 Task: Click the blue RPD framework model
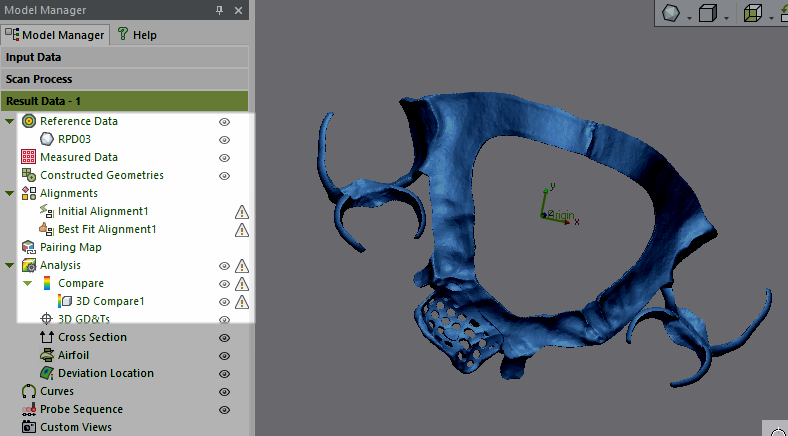[x=452, y=201]
